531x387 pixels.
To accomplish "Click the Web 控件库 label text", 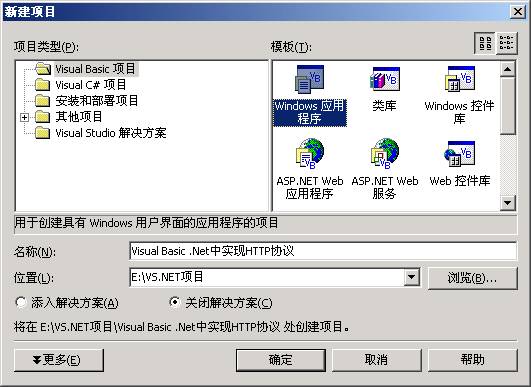I will pyautogui.click(x=460, y=180).
